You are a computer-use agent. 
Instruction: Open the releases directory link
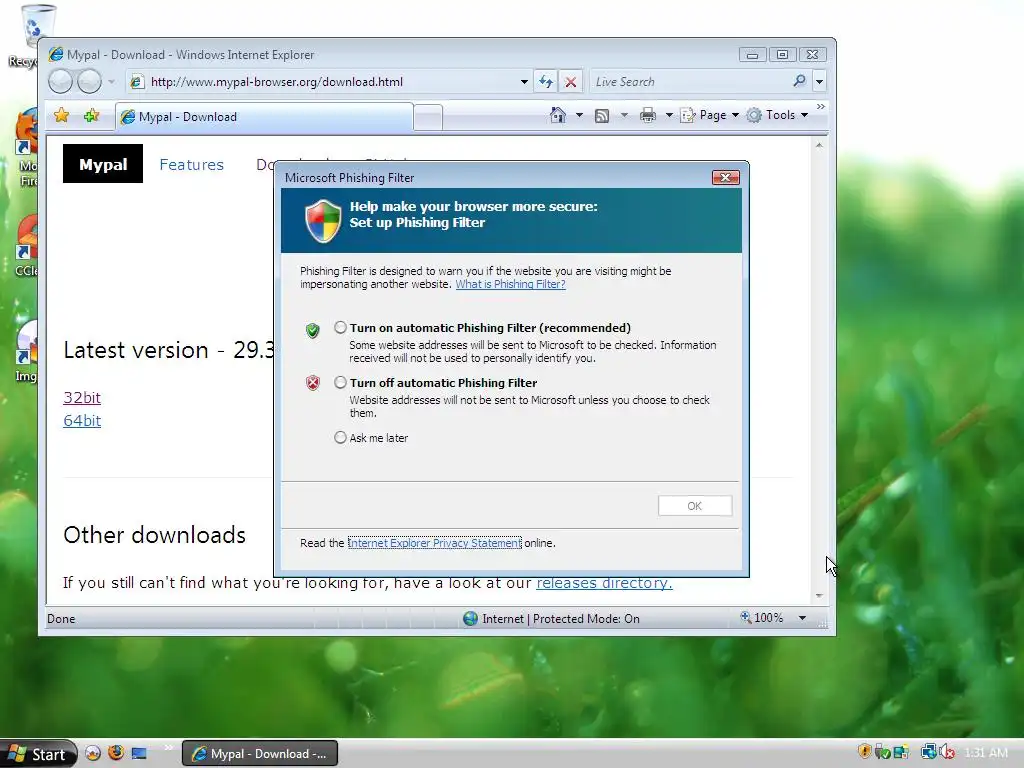coord(604,583)
